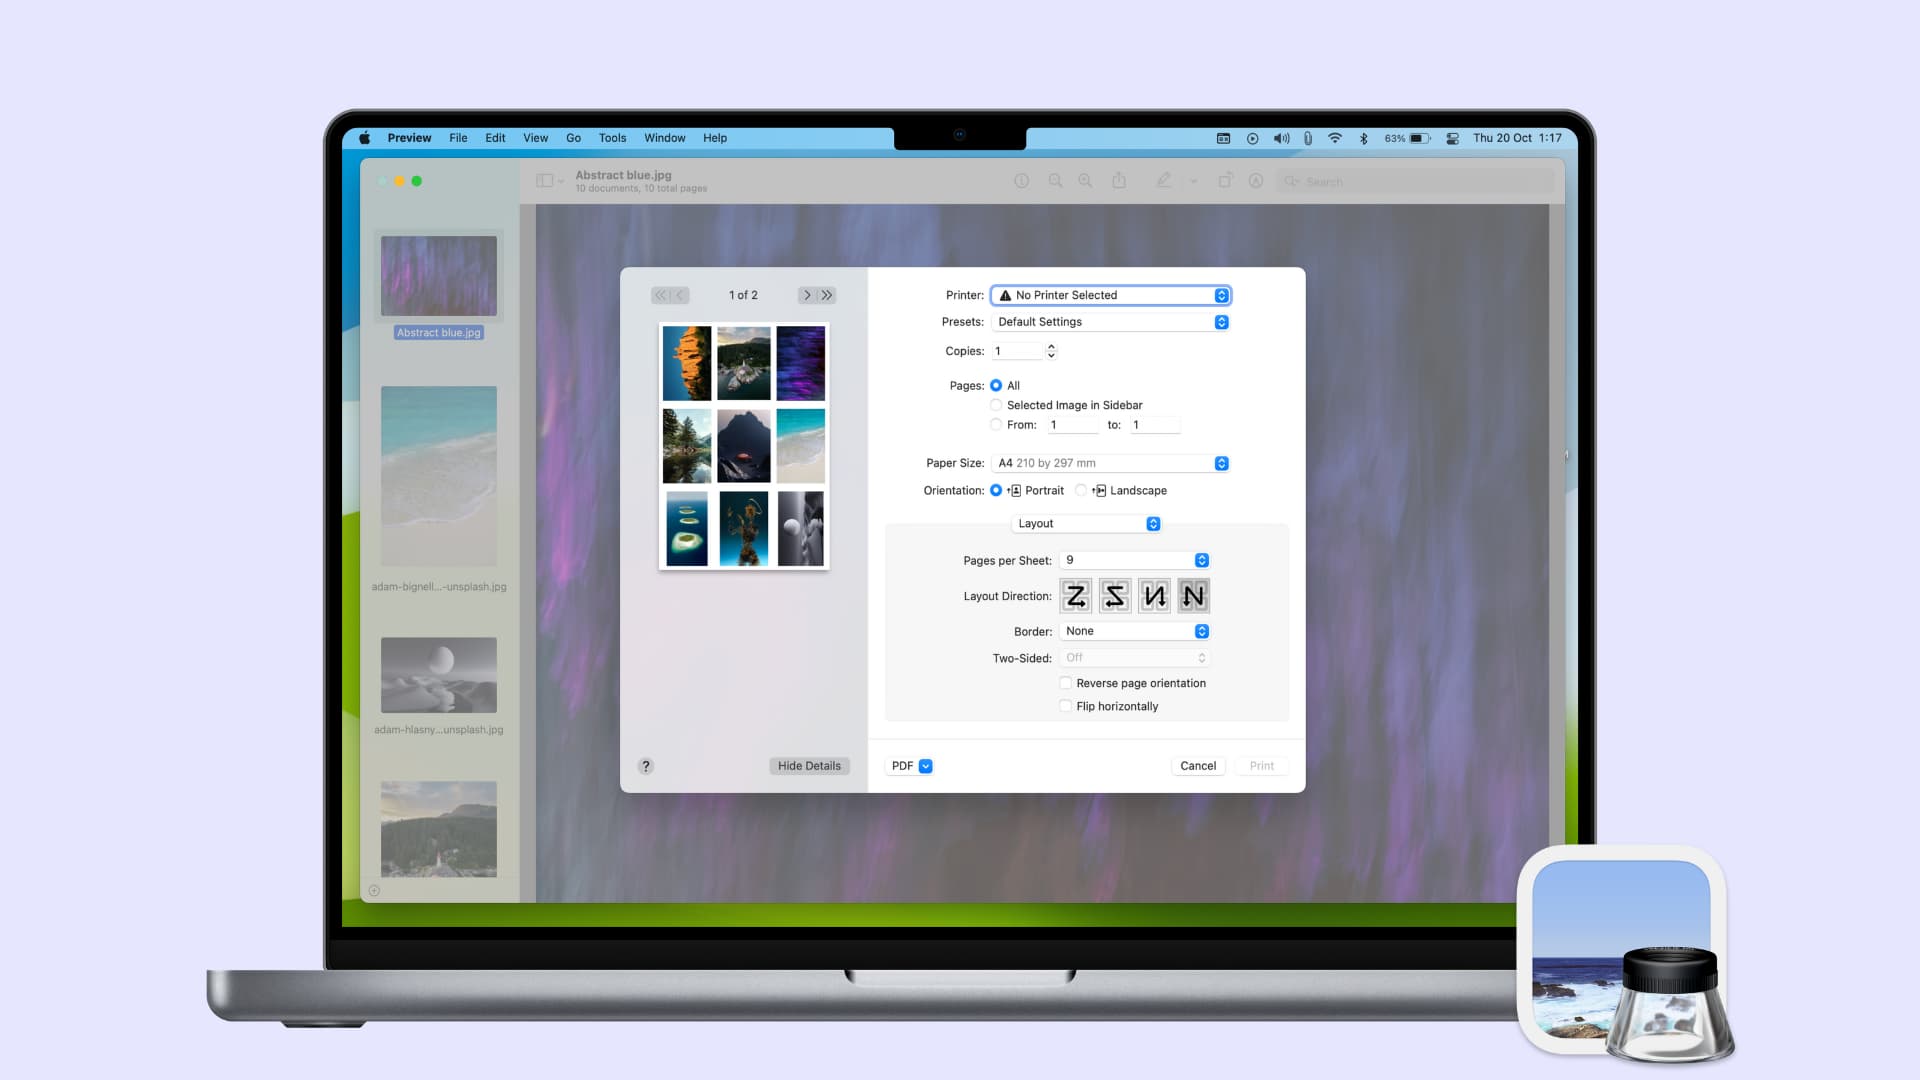Open the Printer selection dropdown
Viewport: 1920px width, 1080px height.
1110,295
